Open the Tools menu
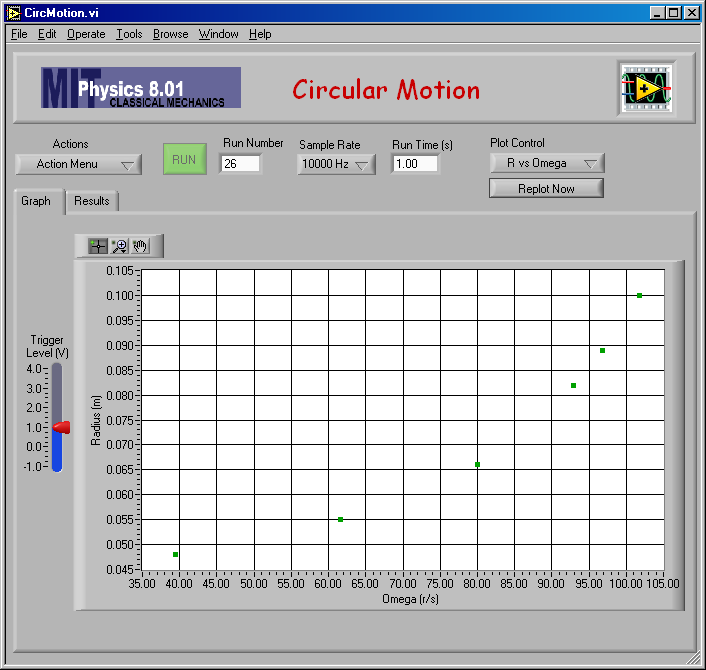This screenshot has height=670, width=706. pos(129,34)
